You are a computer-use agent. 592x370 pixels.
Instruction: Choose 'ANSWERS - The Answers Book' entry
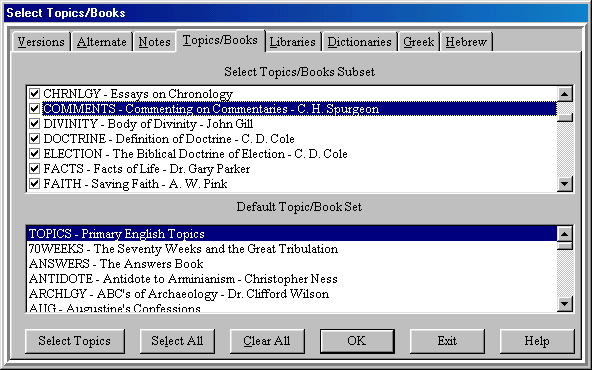point(291,264)
